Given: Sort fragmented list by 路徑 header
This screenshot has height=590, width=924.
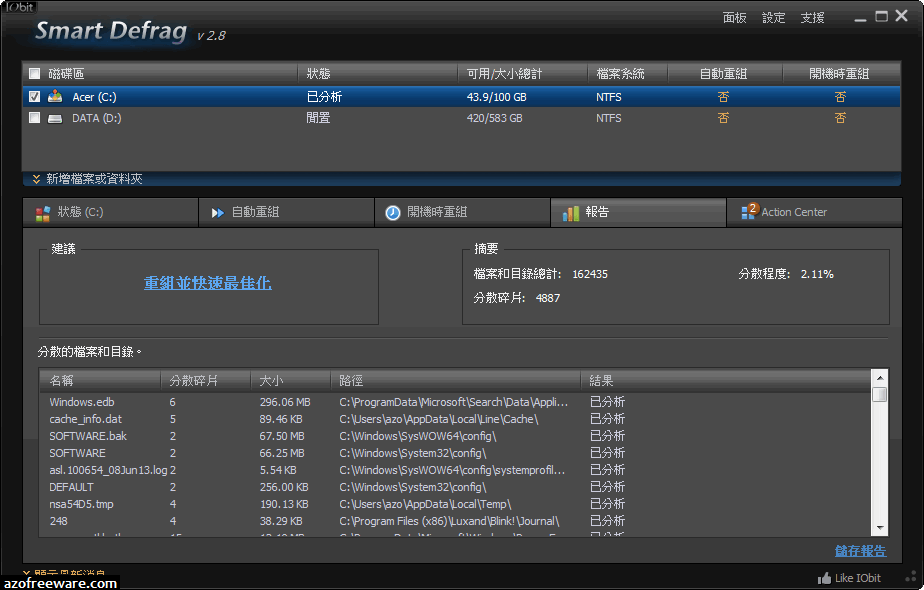Looking at the screenshot, I should point(456,381).
